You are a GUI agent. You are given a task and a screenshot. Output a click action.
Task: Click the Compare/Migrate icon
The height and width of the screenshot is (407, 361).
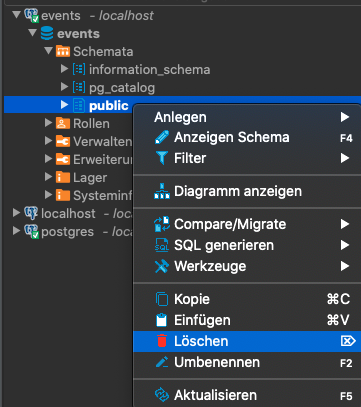tap(162, 224)
